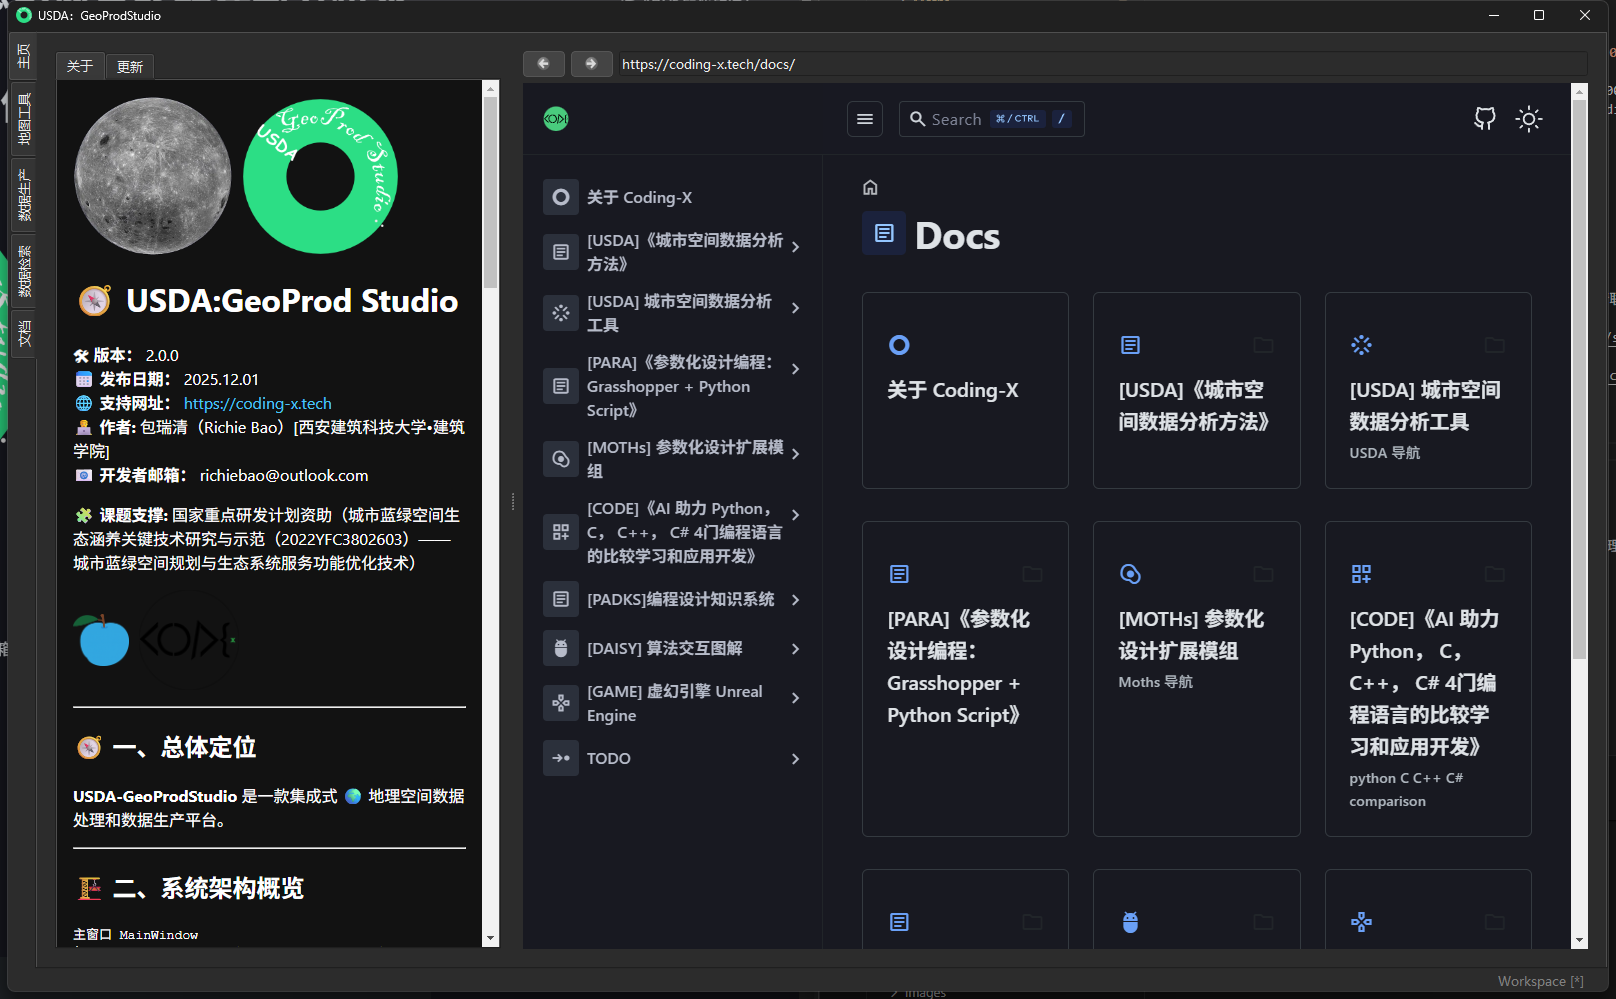Click the GitHub icon in docs header
1616x999 pixels.
click(x=1485, y=119)
